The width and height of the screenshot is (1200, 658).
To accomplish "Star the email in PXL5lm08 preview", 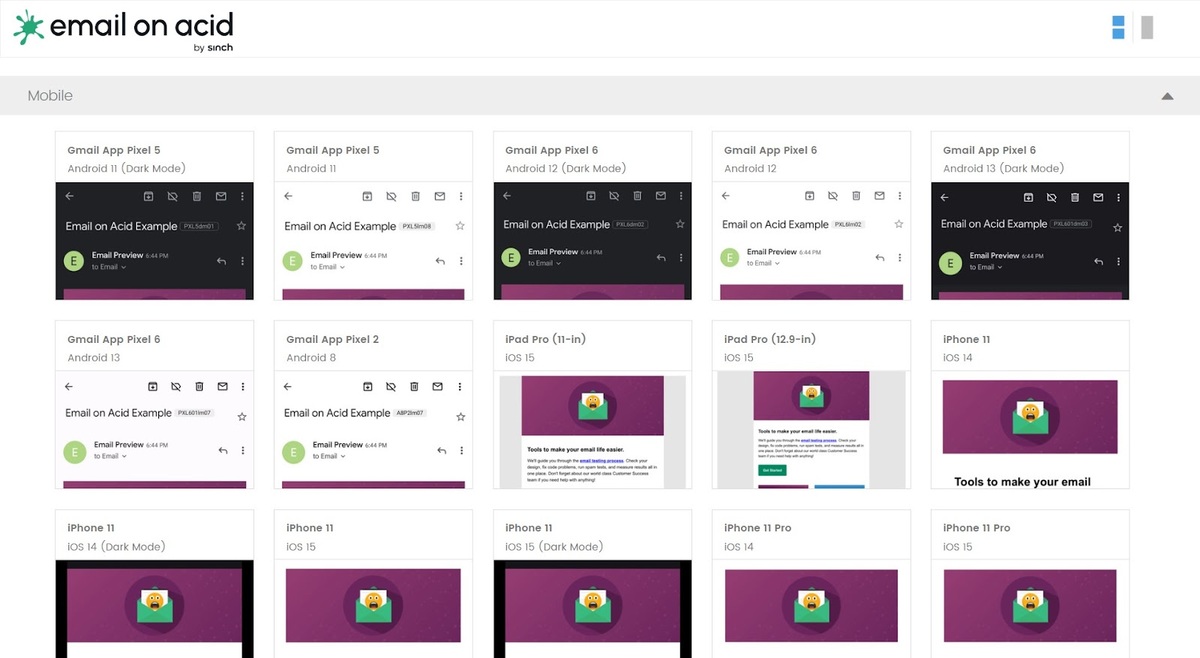I will 460,226.
